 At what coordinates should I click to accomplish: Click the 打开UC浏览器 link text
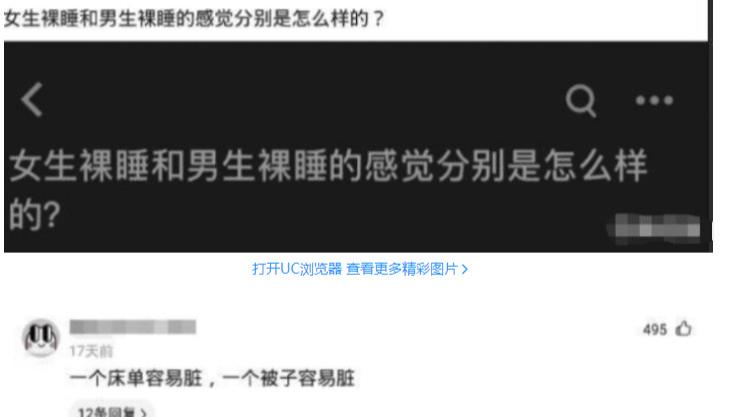[x=297, y=269]
